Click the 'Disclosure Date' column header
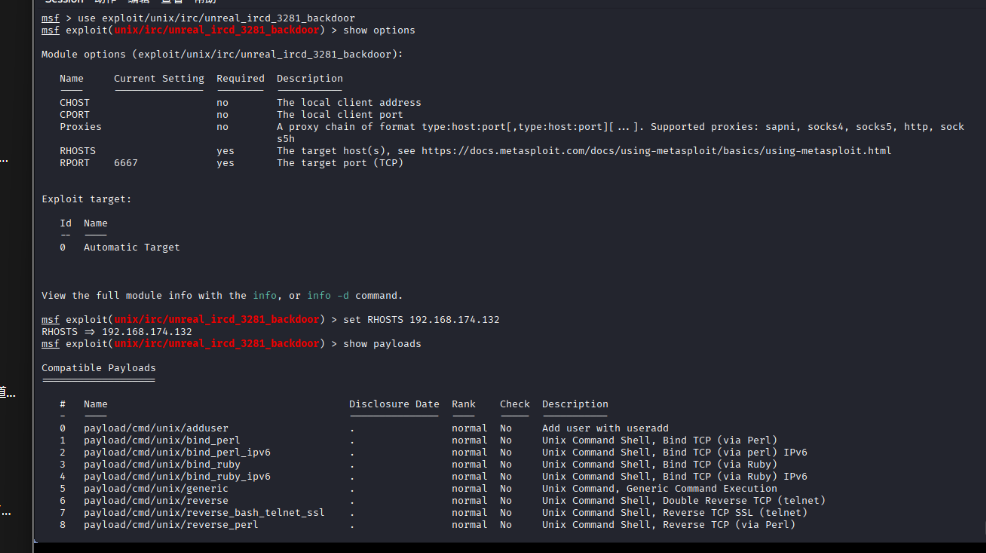This screenshot has height=553, width=986. coord(394,405)
